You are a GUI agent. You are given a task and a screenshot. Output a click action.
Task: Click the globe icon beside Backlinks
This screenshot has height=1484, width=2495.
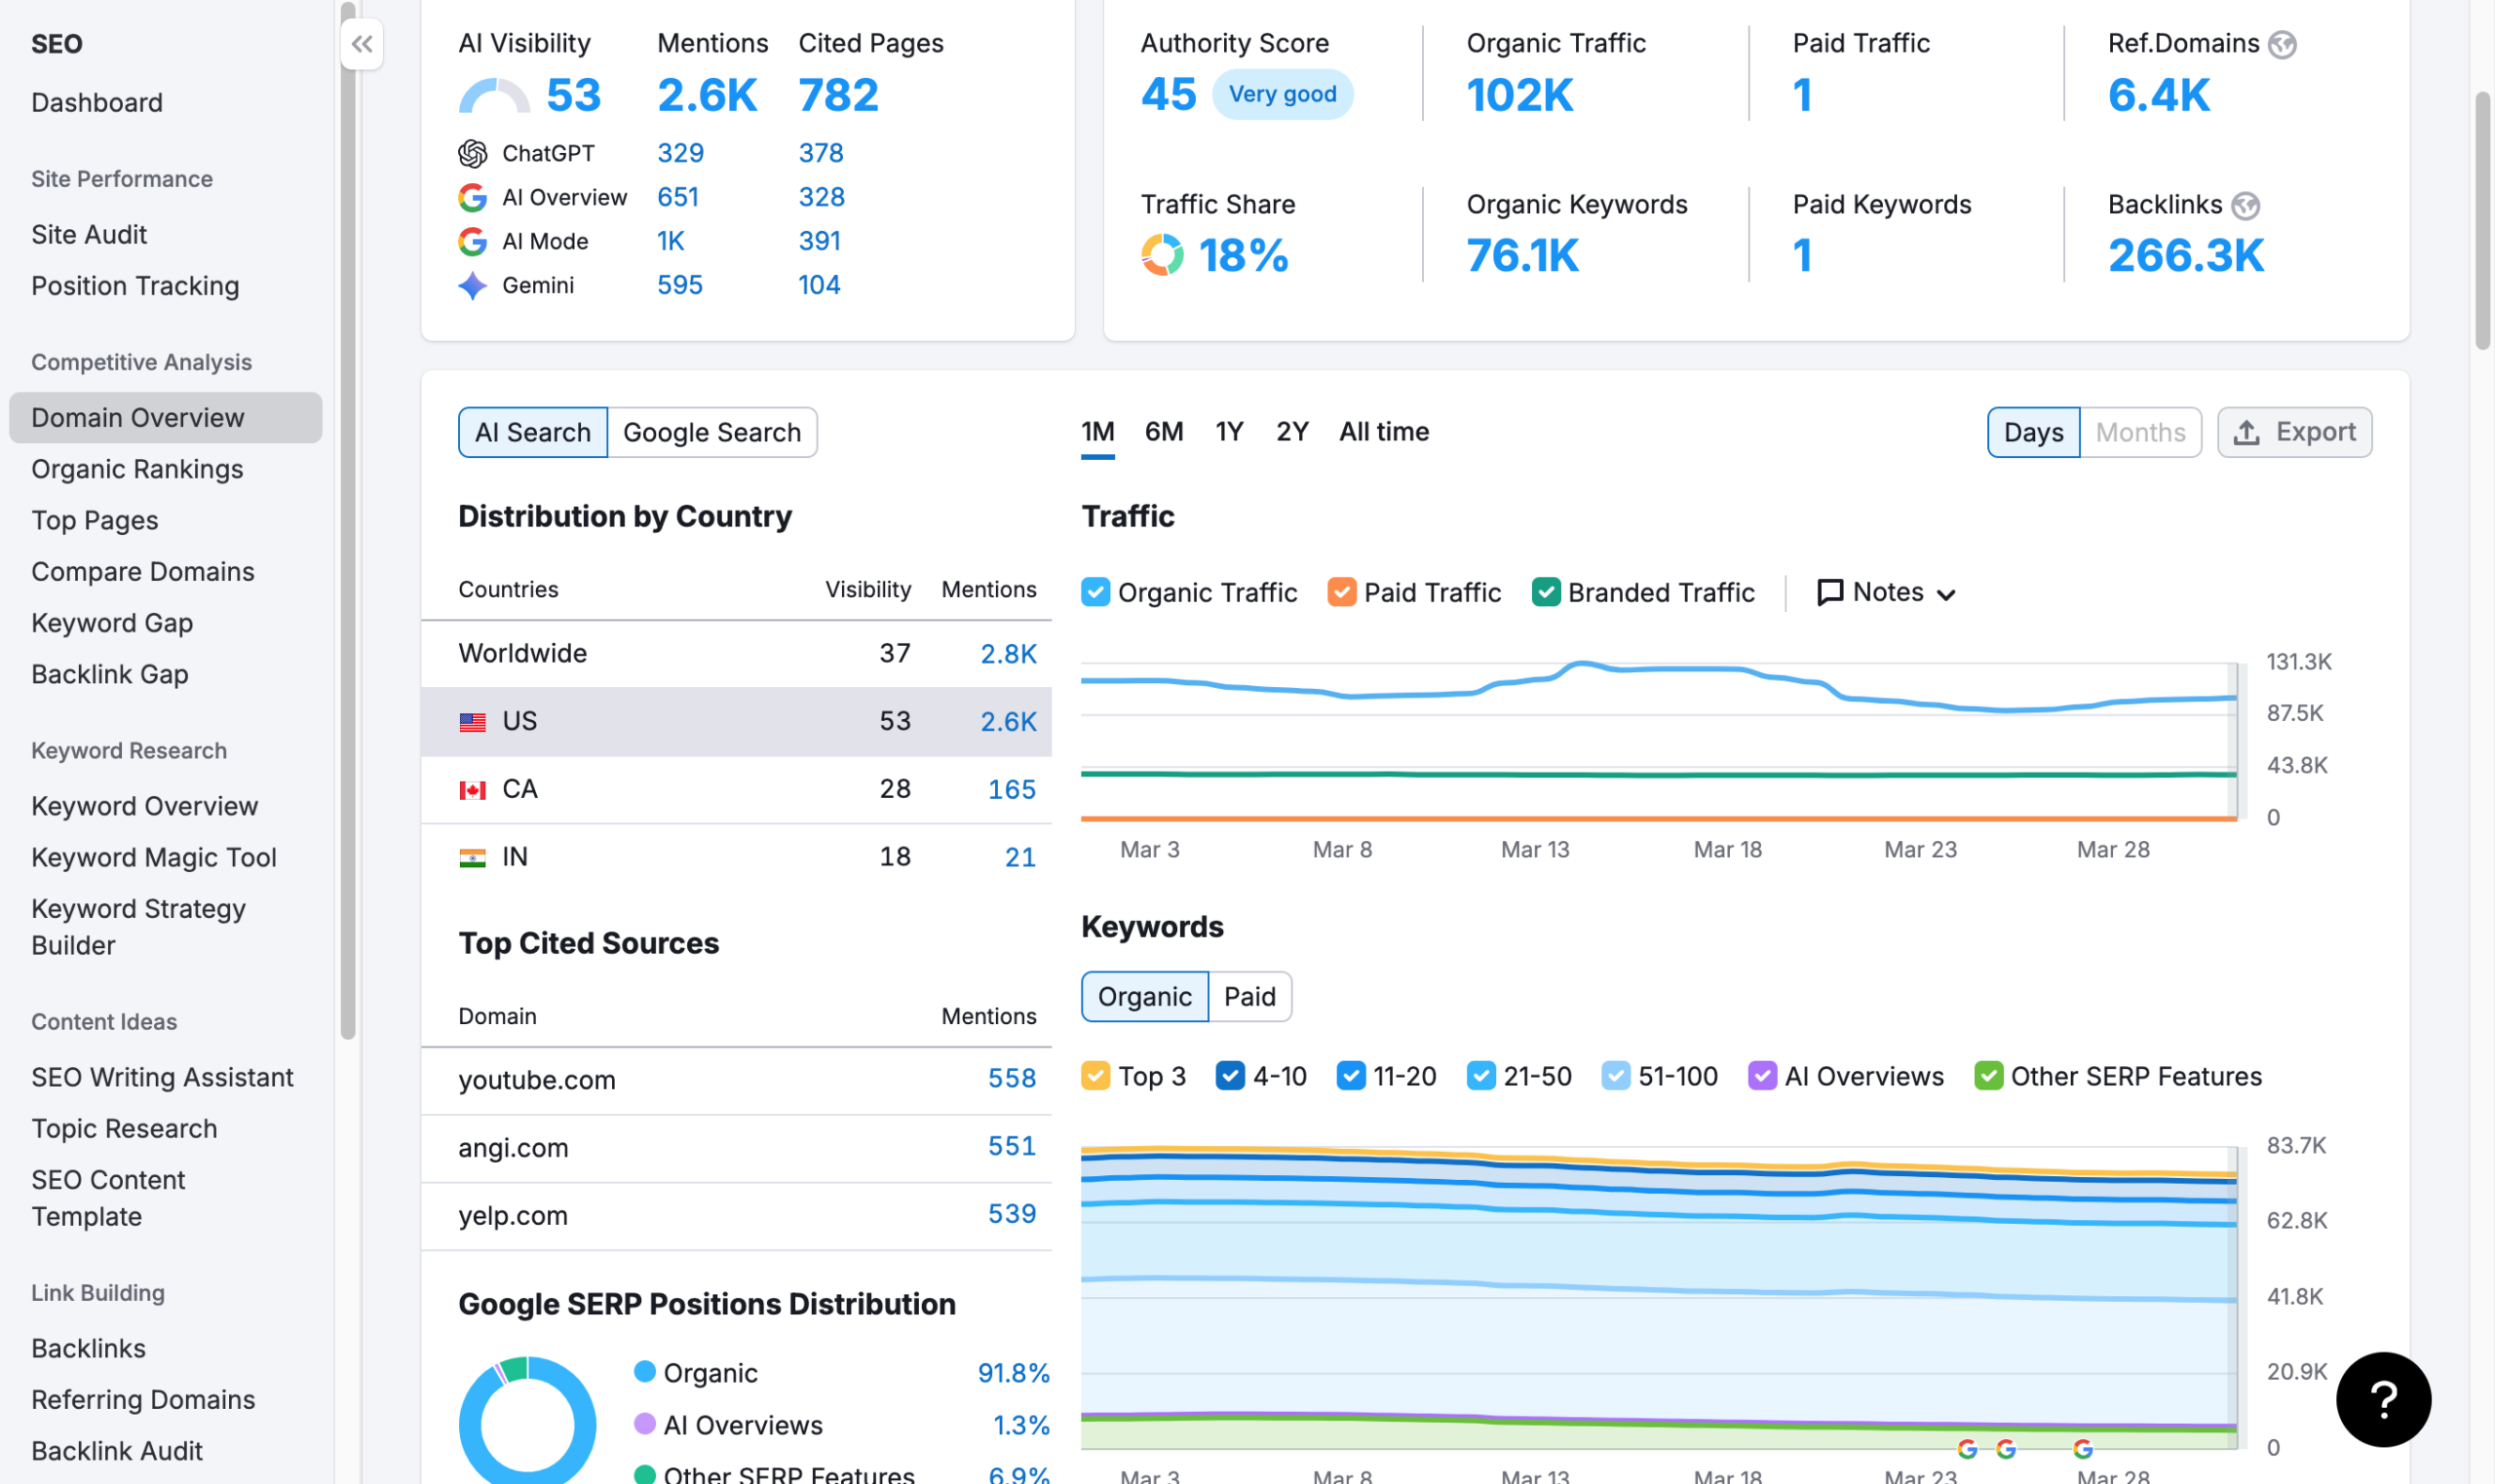point(2245,205)
